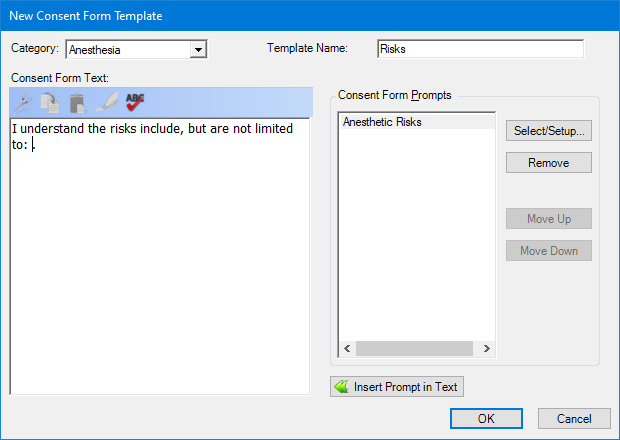This screenshot has height=440, width=620.
Task: Confirm template with OK button
Action: 486,419
